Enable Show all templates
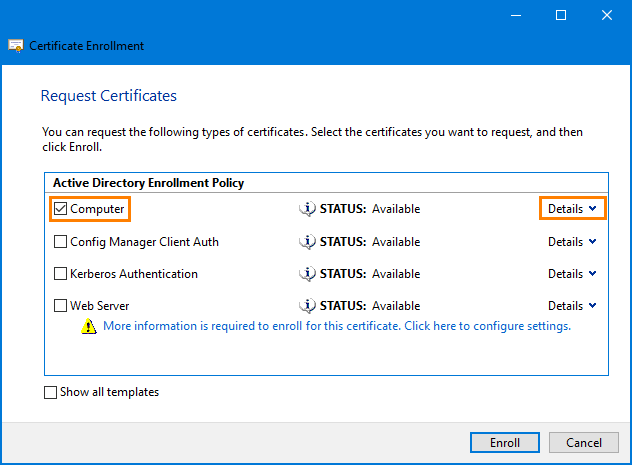 pos(50,392)
